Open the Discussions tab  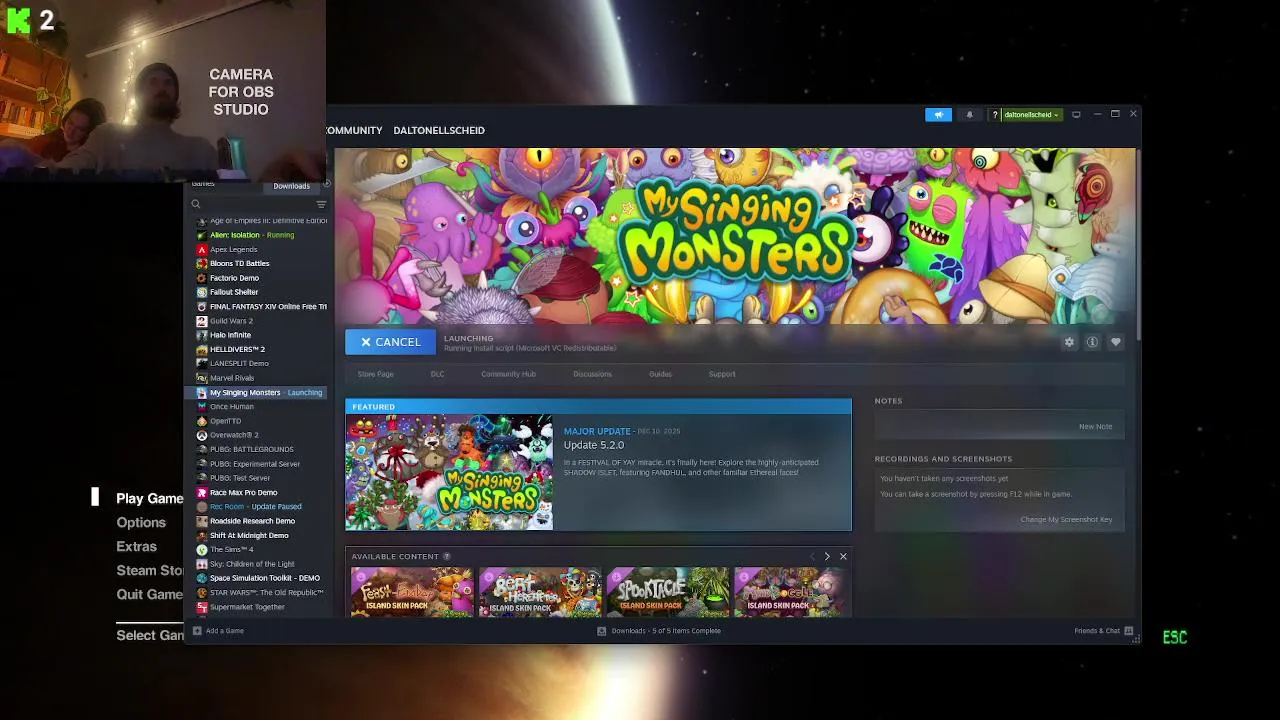pos(592,374)
